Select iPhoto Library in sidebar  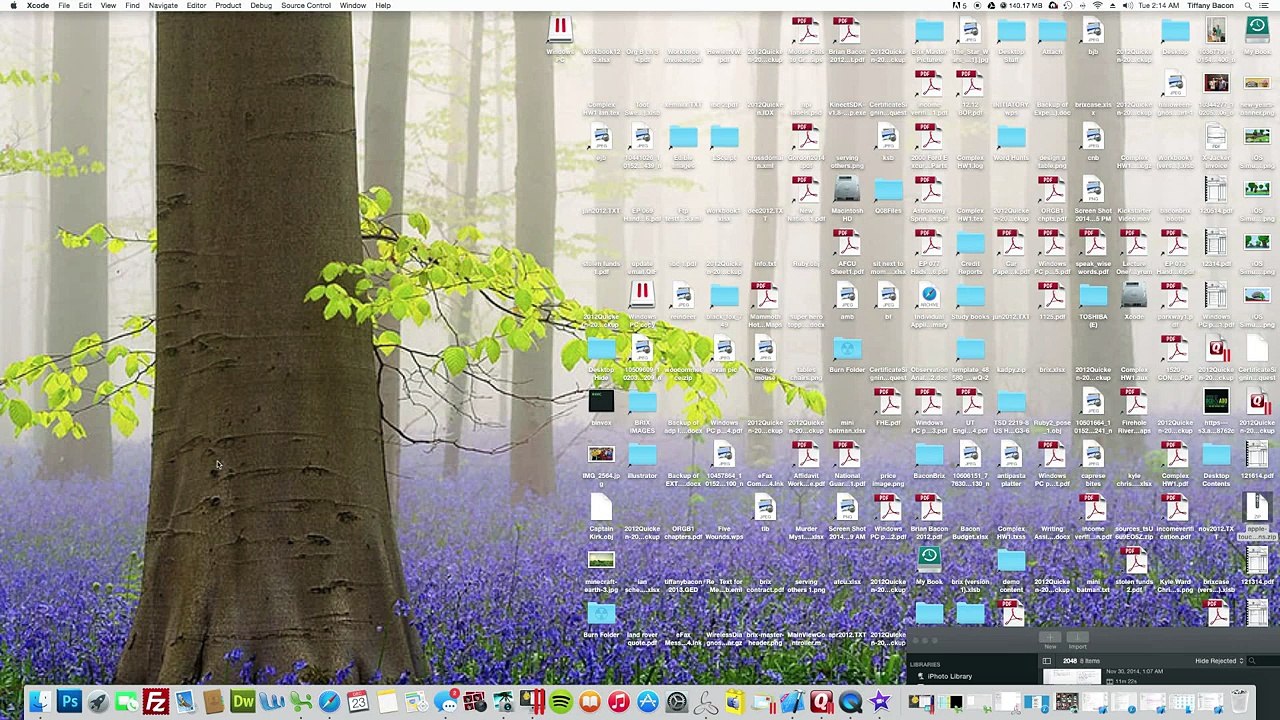coord(949,676)
